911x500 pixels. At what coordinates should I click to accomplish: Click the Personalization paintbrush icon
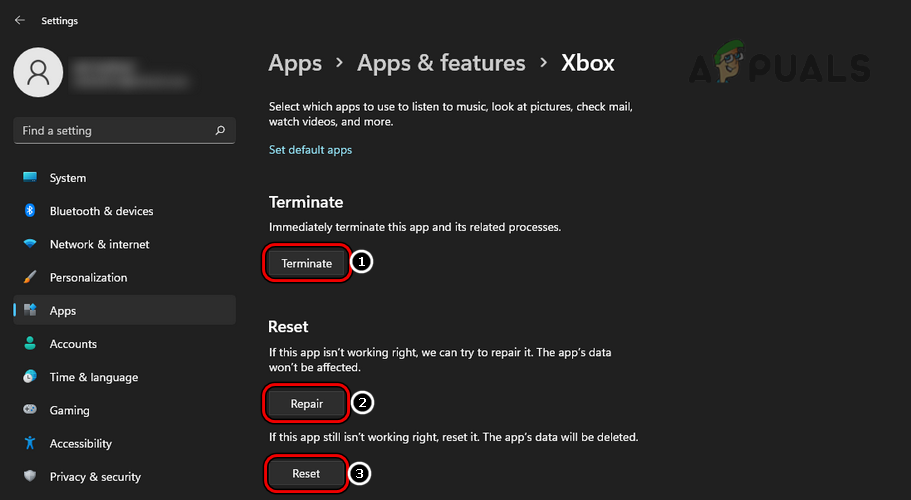coord(30,278)
